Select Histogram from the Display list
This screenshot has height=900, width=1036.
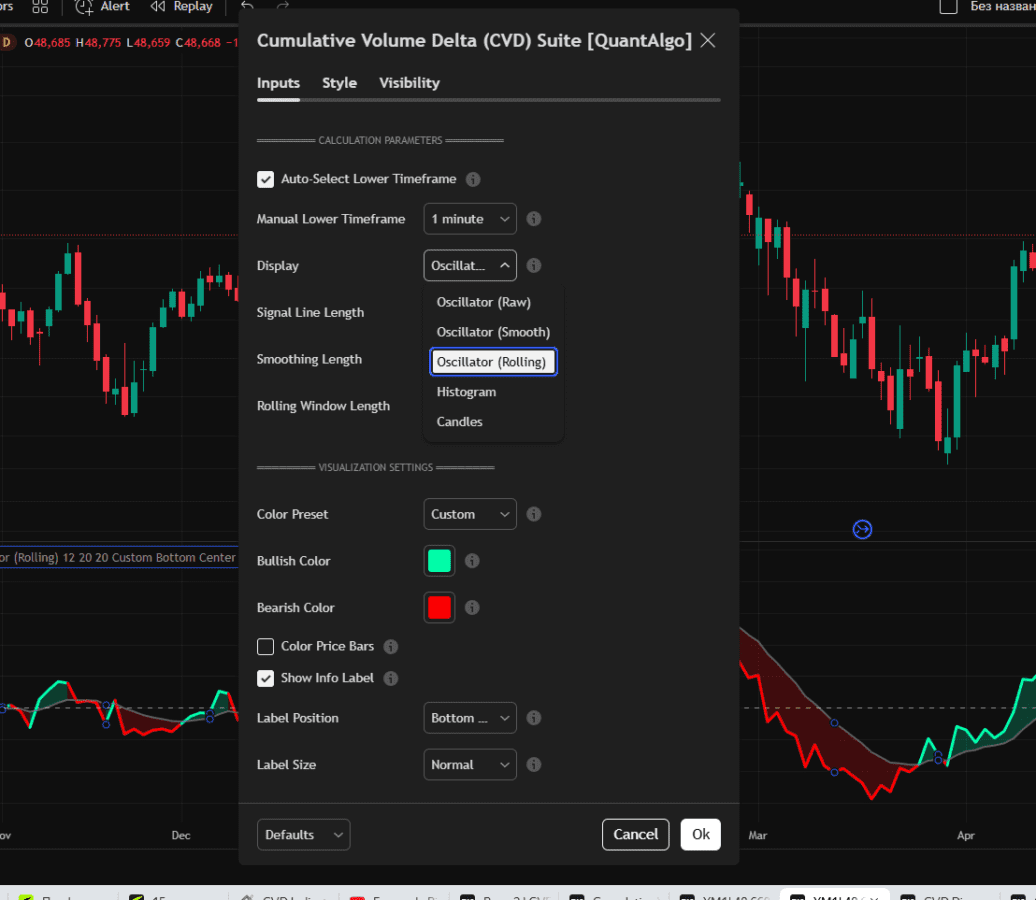coord(466,392)
